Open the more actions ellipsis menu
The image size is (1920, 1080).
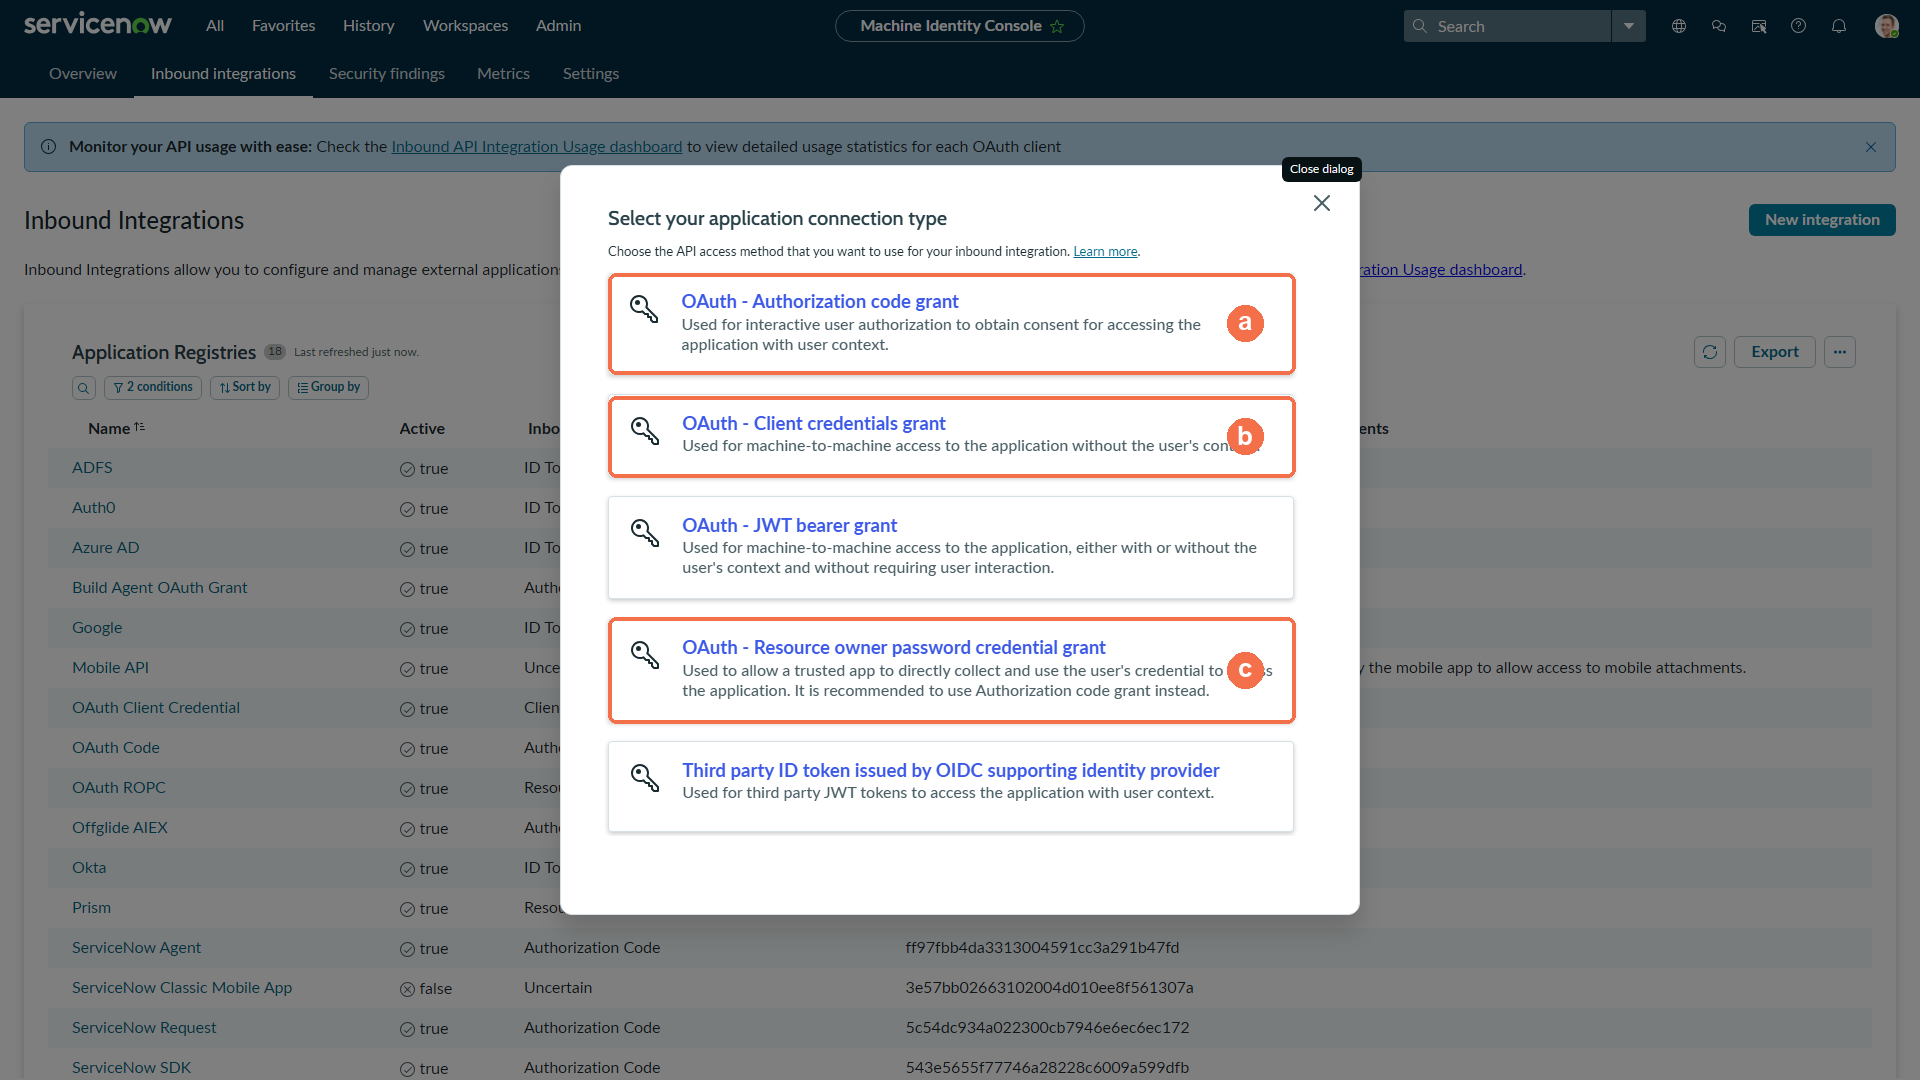[x=1840, y=352]
